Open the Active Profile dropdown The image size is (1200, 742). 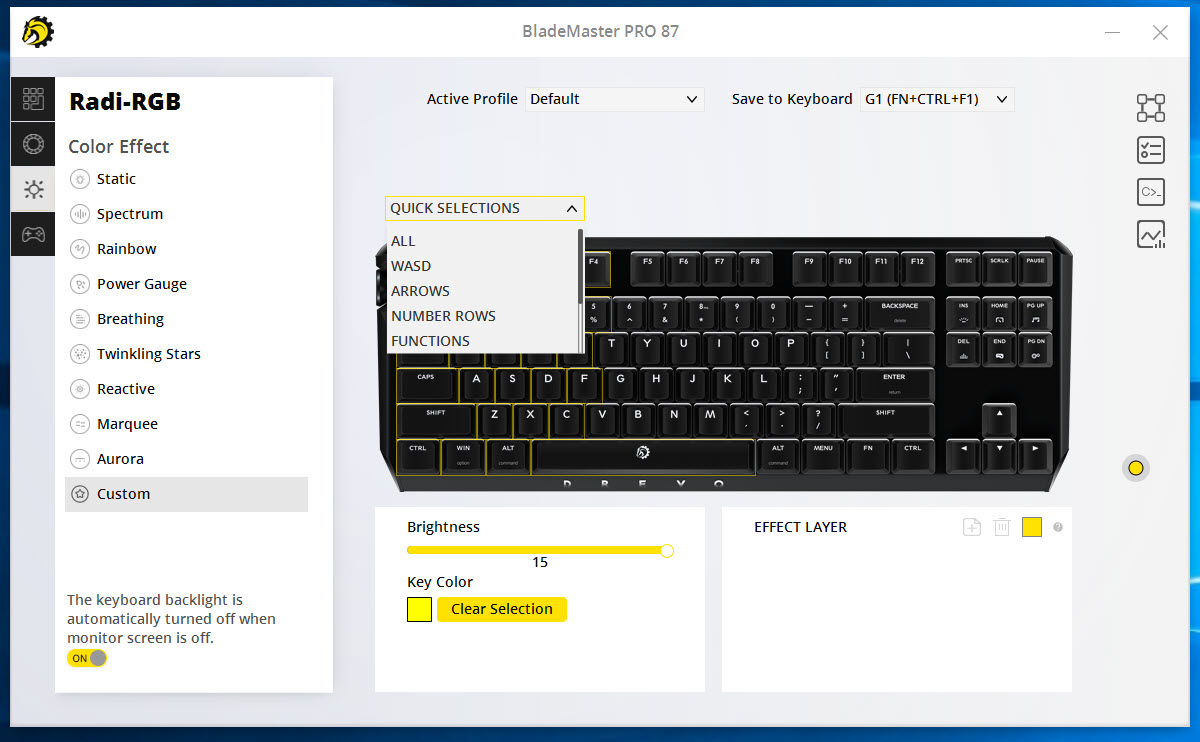(x=615, y=99)
